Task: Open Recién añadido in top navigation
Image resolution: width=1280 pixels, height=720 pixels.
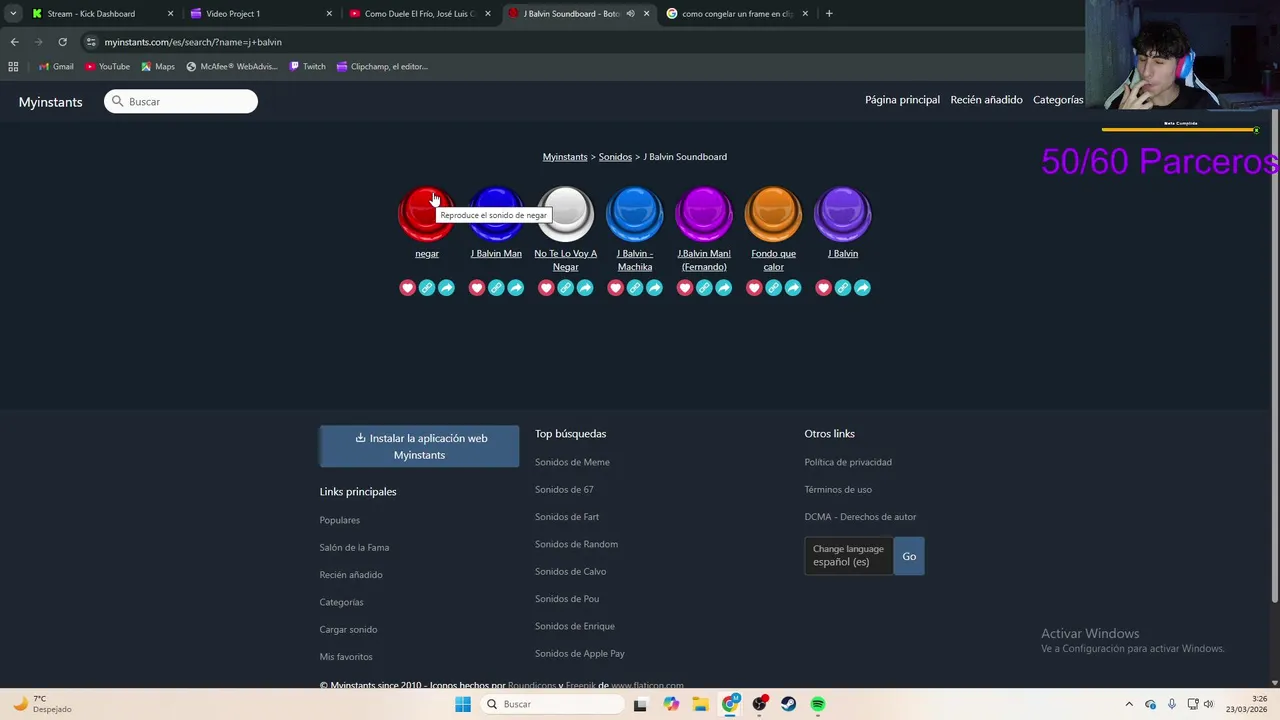Action: pos(986,100)
